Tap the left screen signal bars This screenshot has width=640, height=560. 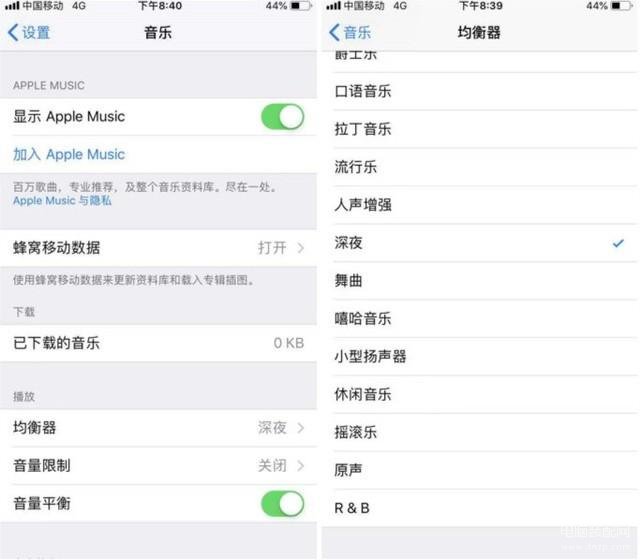[x=12, y=6]
